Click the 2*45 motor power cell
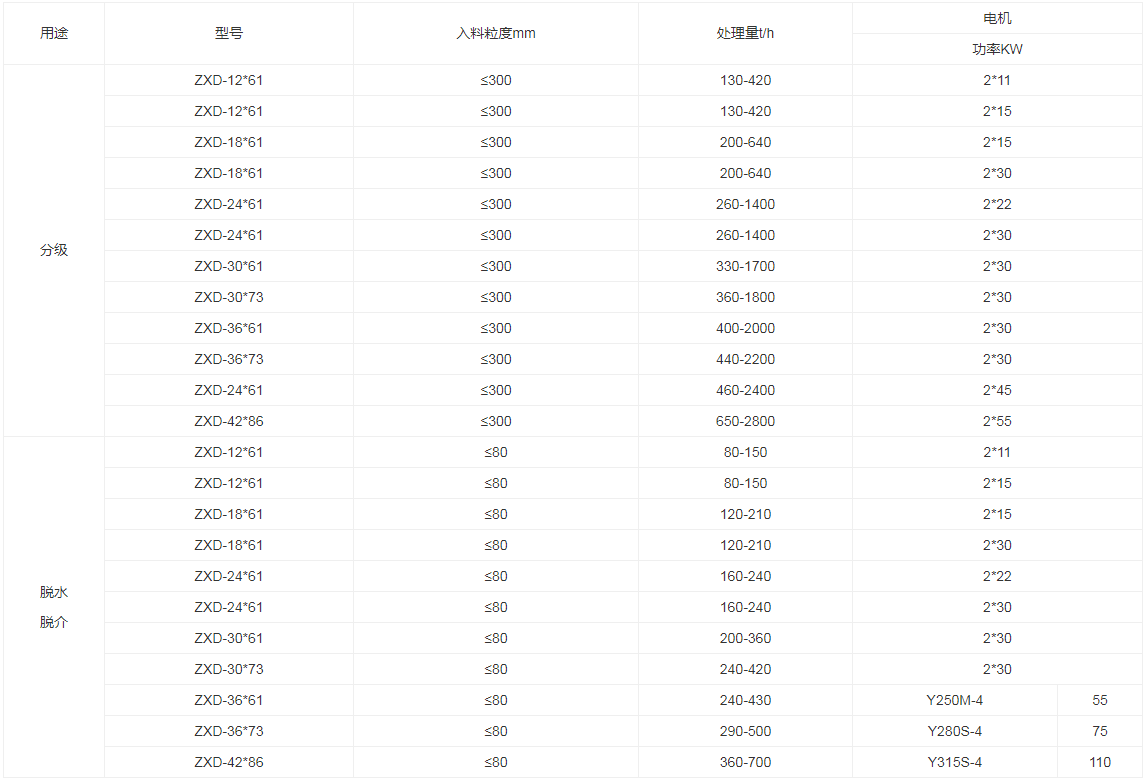Screen dimensions: 1148x782 click(x=997, y=390)
